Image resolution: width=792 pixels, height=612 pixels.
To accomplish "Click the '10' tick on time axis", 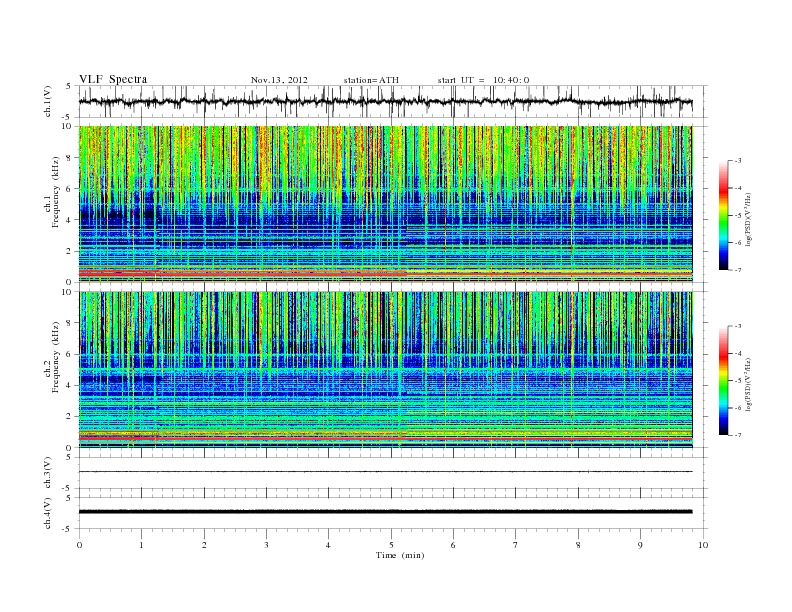I will 703,545.
